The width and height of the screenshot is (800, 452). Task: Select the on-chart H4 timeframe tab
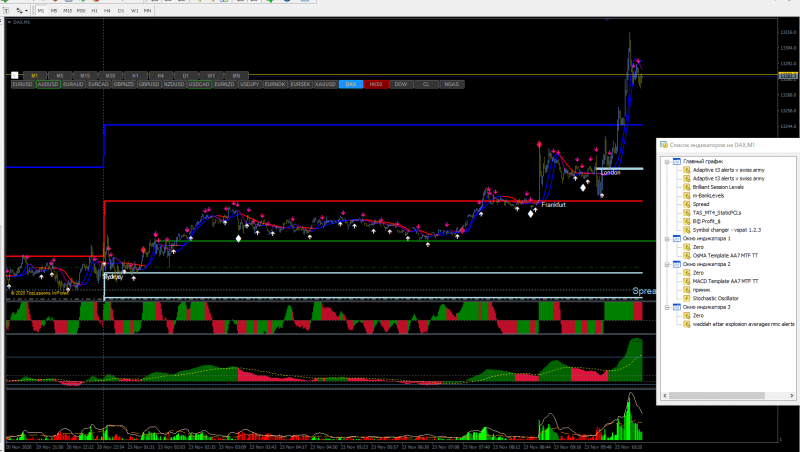tap(161, 76)
